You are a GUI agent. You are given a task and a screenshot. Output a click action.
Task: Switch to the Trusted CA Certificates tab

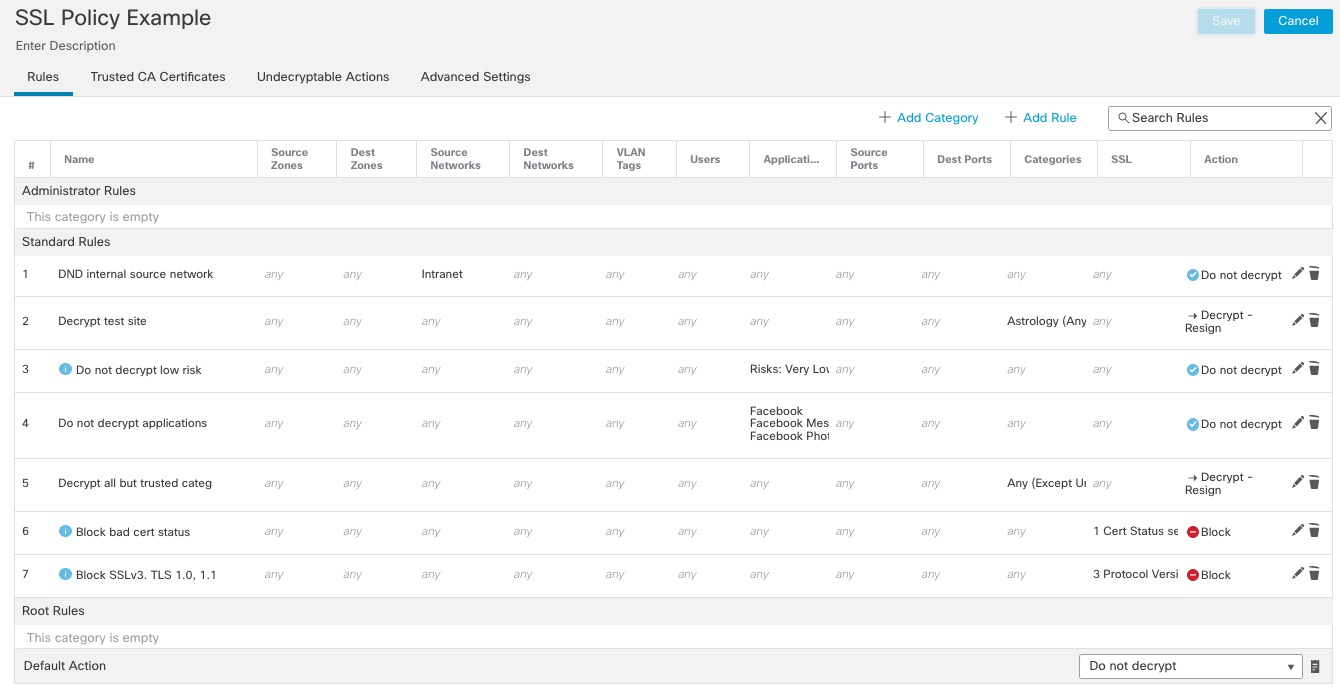158,76
